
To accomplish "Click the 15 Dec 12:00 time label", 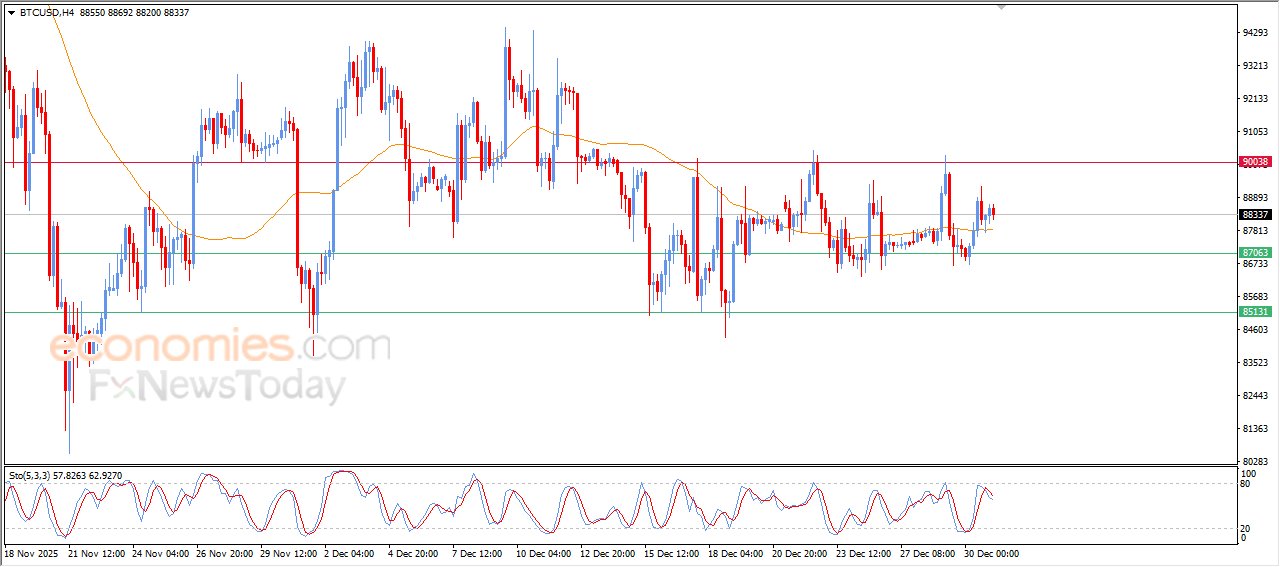I will click(x=673, y=553).
